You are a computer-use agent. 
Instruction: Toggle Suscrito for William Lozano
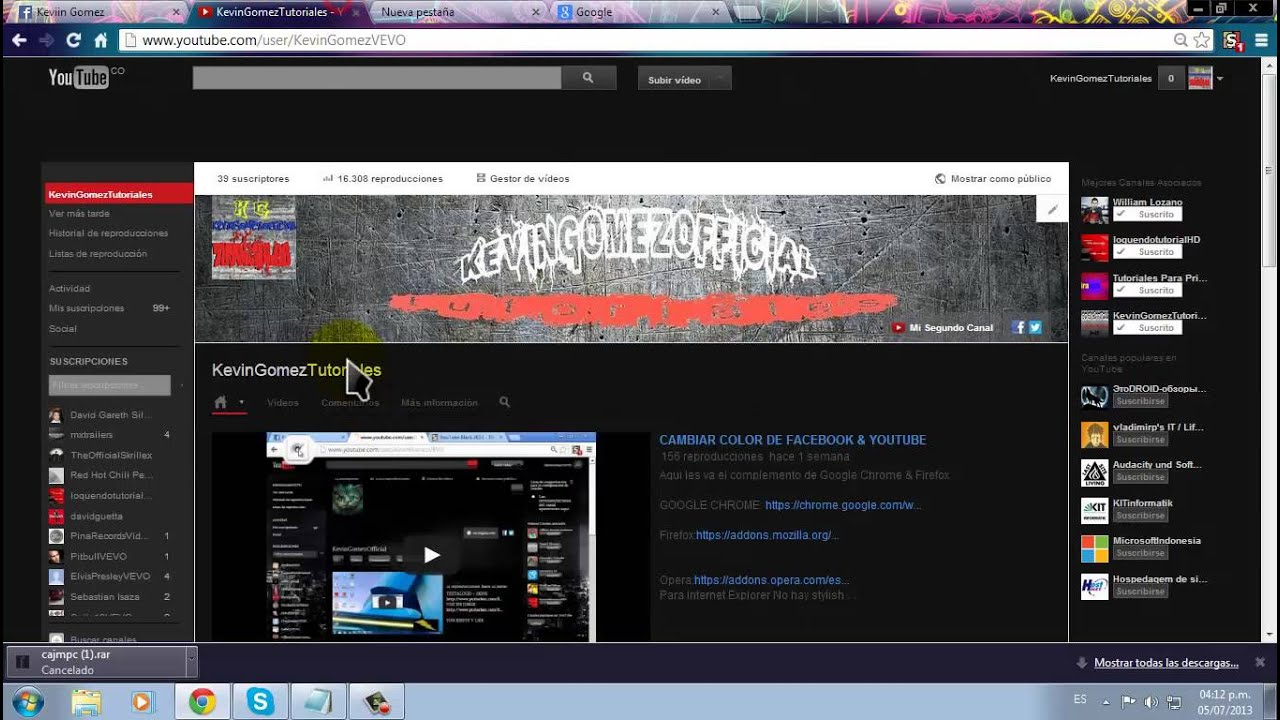click(1148, 214)
